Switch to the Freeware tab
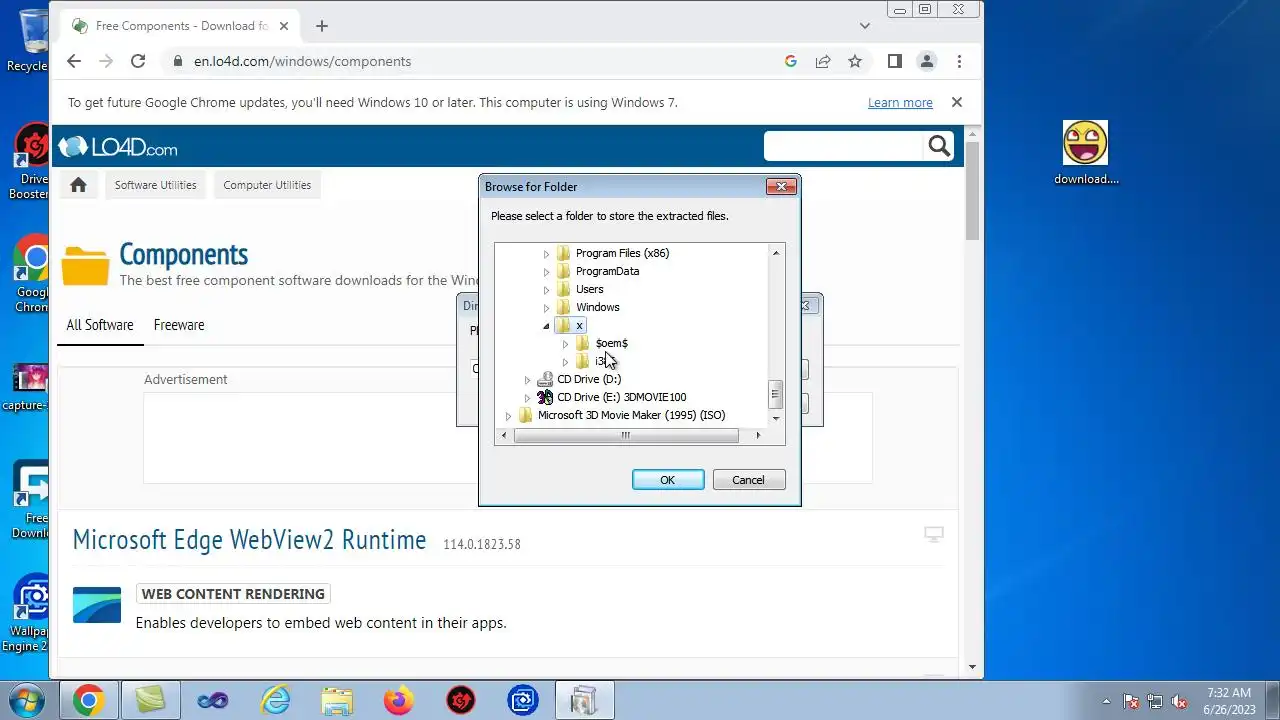 [179, 325]
